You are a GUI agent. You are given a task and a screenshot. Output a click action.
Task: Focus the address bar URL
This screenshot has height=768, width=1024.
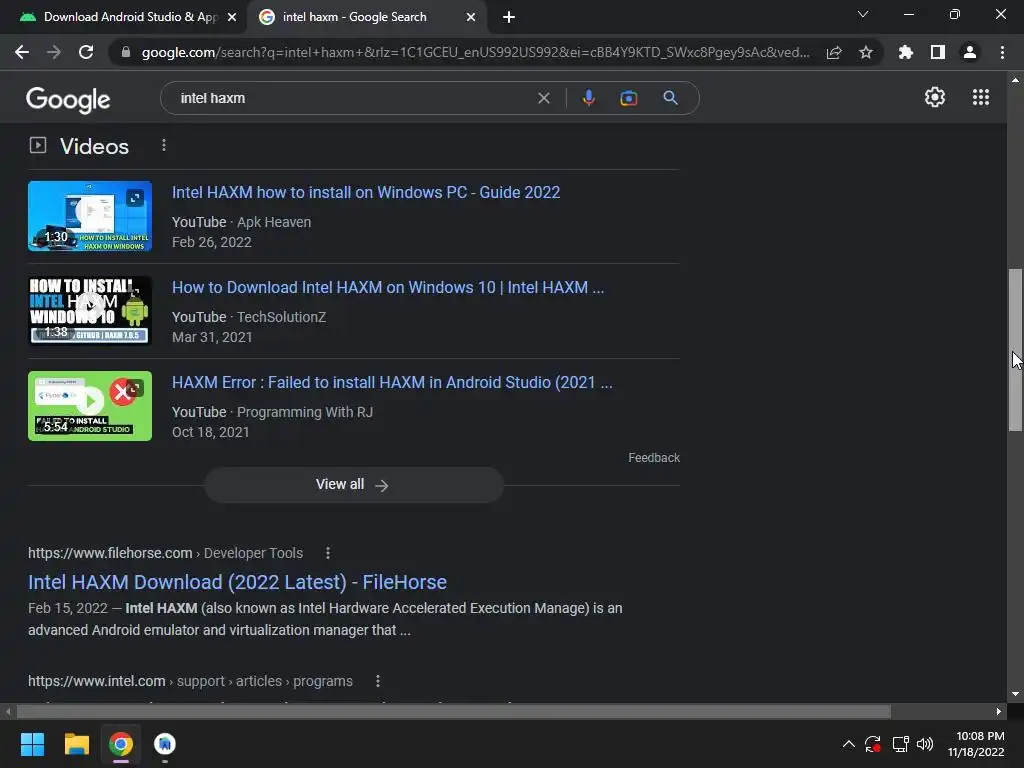(475, 52)
